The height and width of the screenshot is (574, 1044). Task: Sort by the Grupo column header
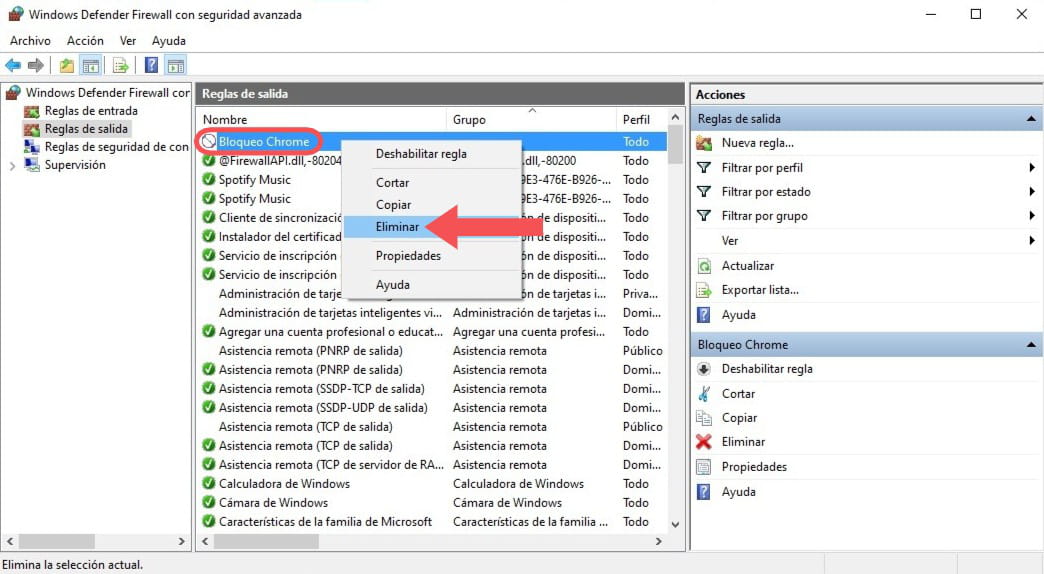[531, 119]
